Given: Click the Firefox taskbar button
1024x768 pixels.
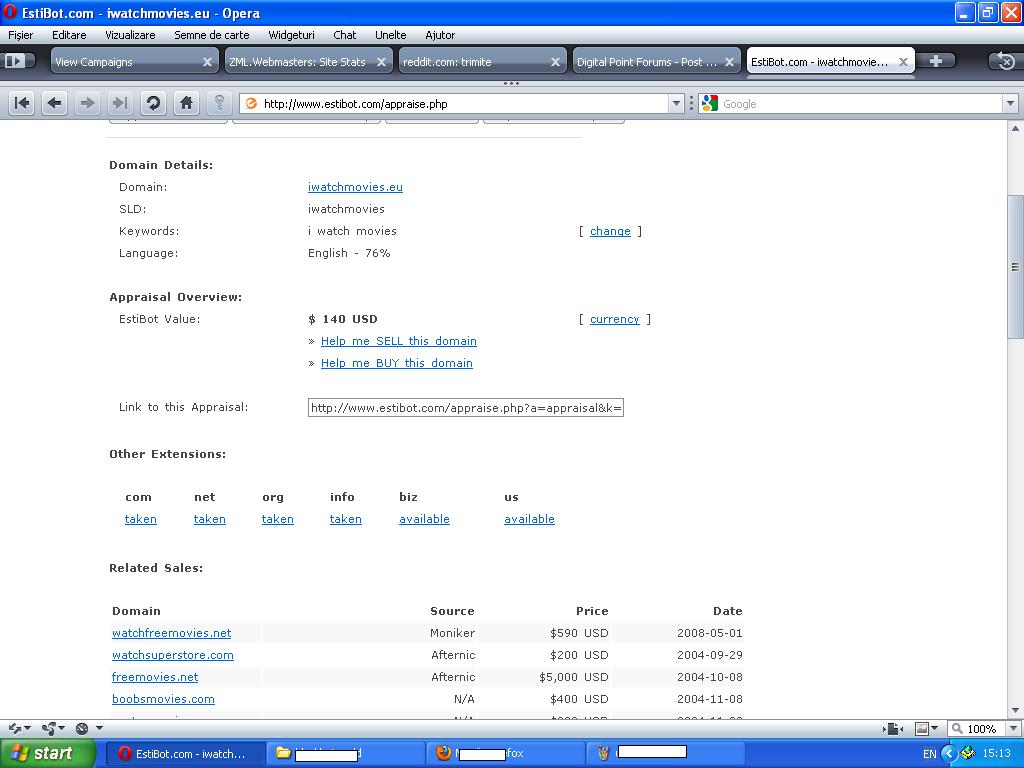Looking at the screenshot, I should tap(506, 753).
